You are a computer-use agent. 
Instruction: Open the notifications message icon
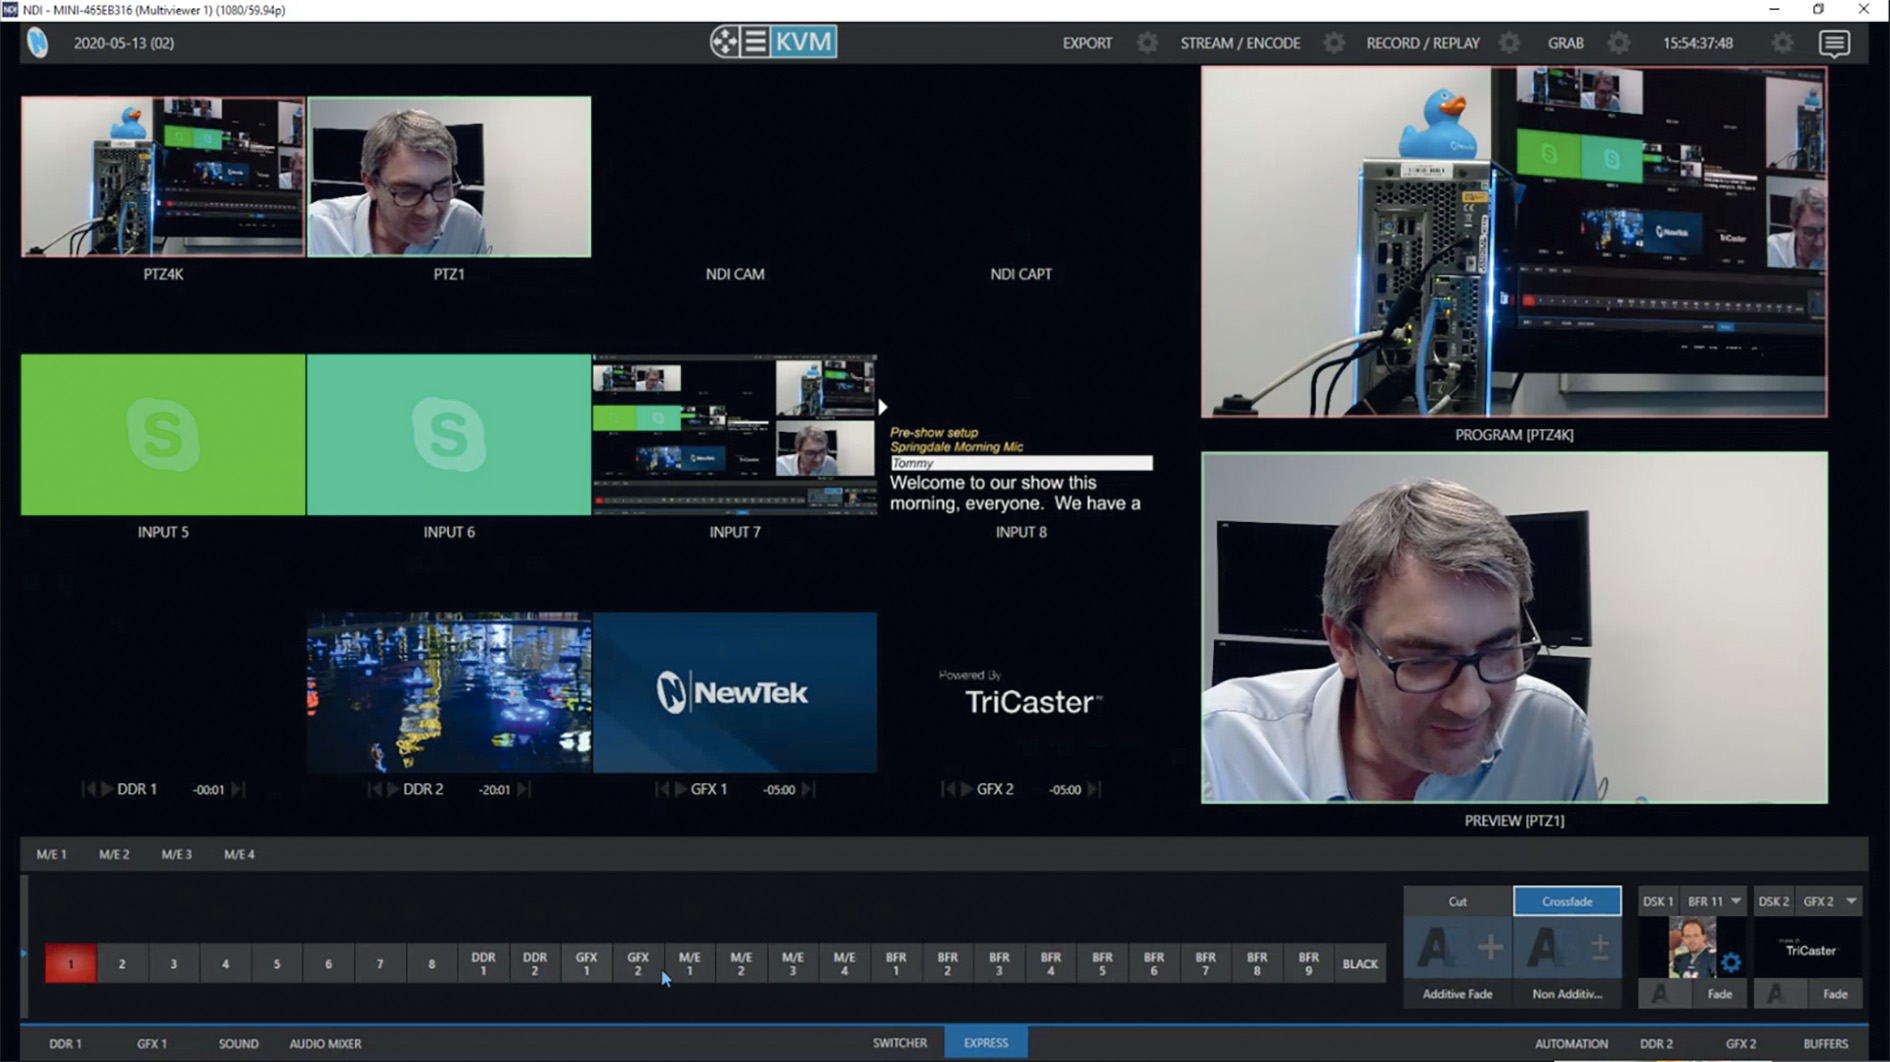pyautogui.click(x=1833, y=43)
